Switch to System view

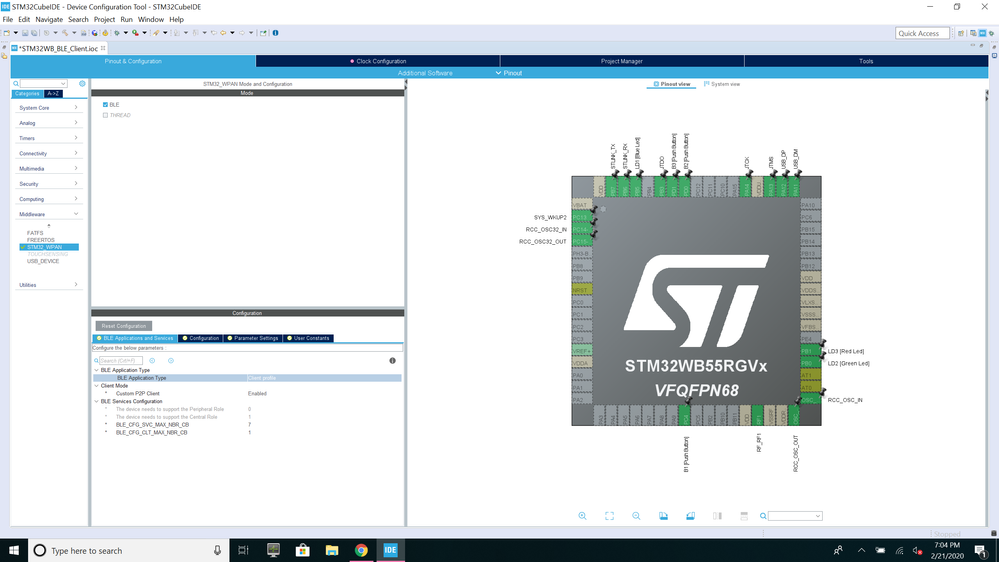click(722, 84)
